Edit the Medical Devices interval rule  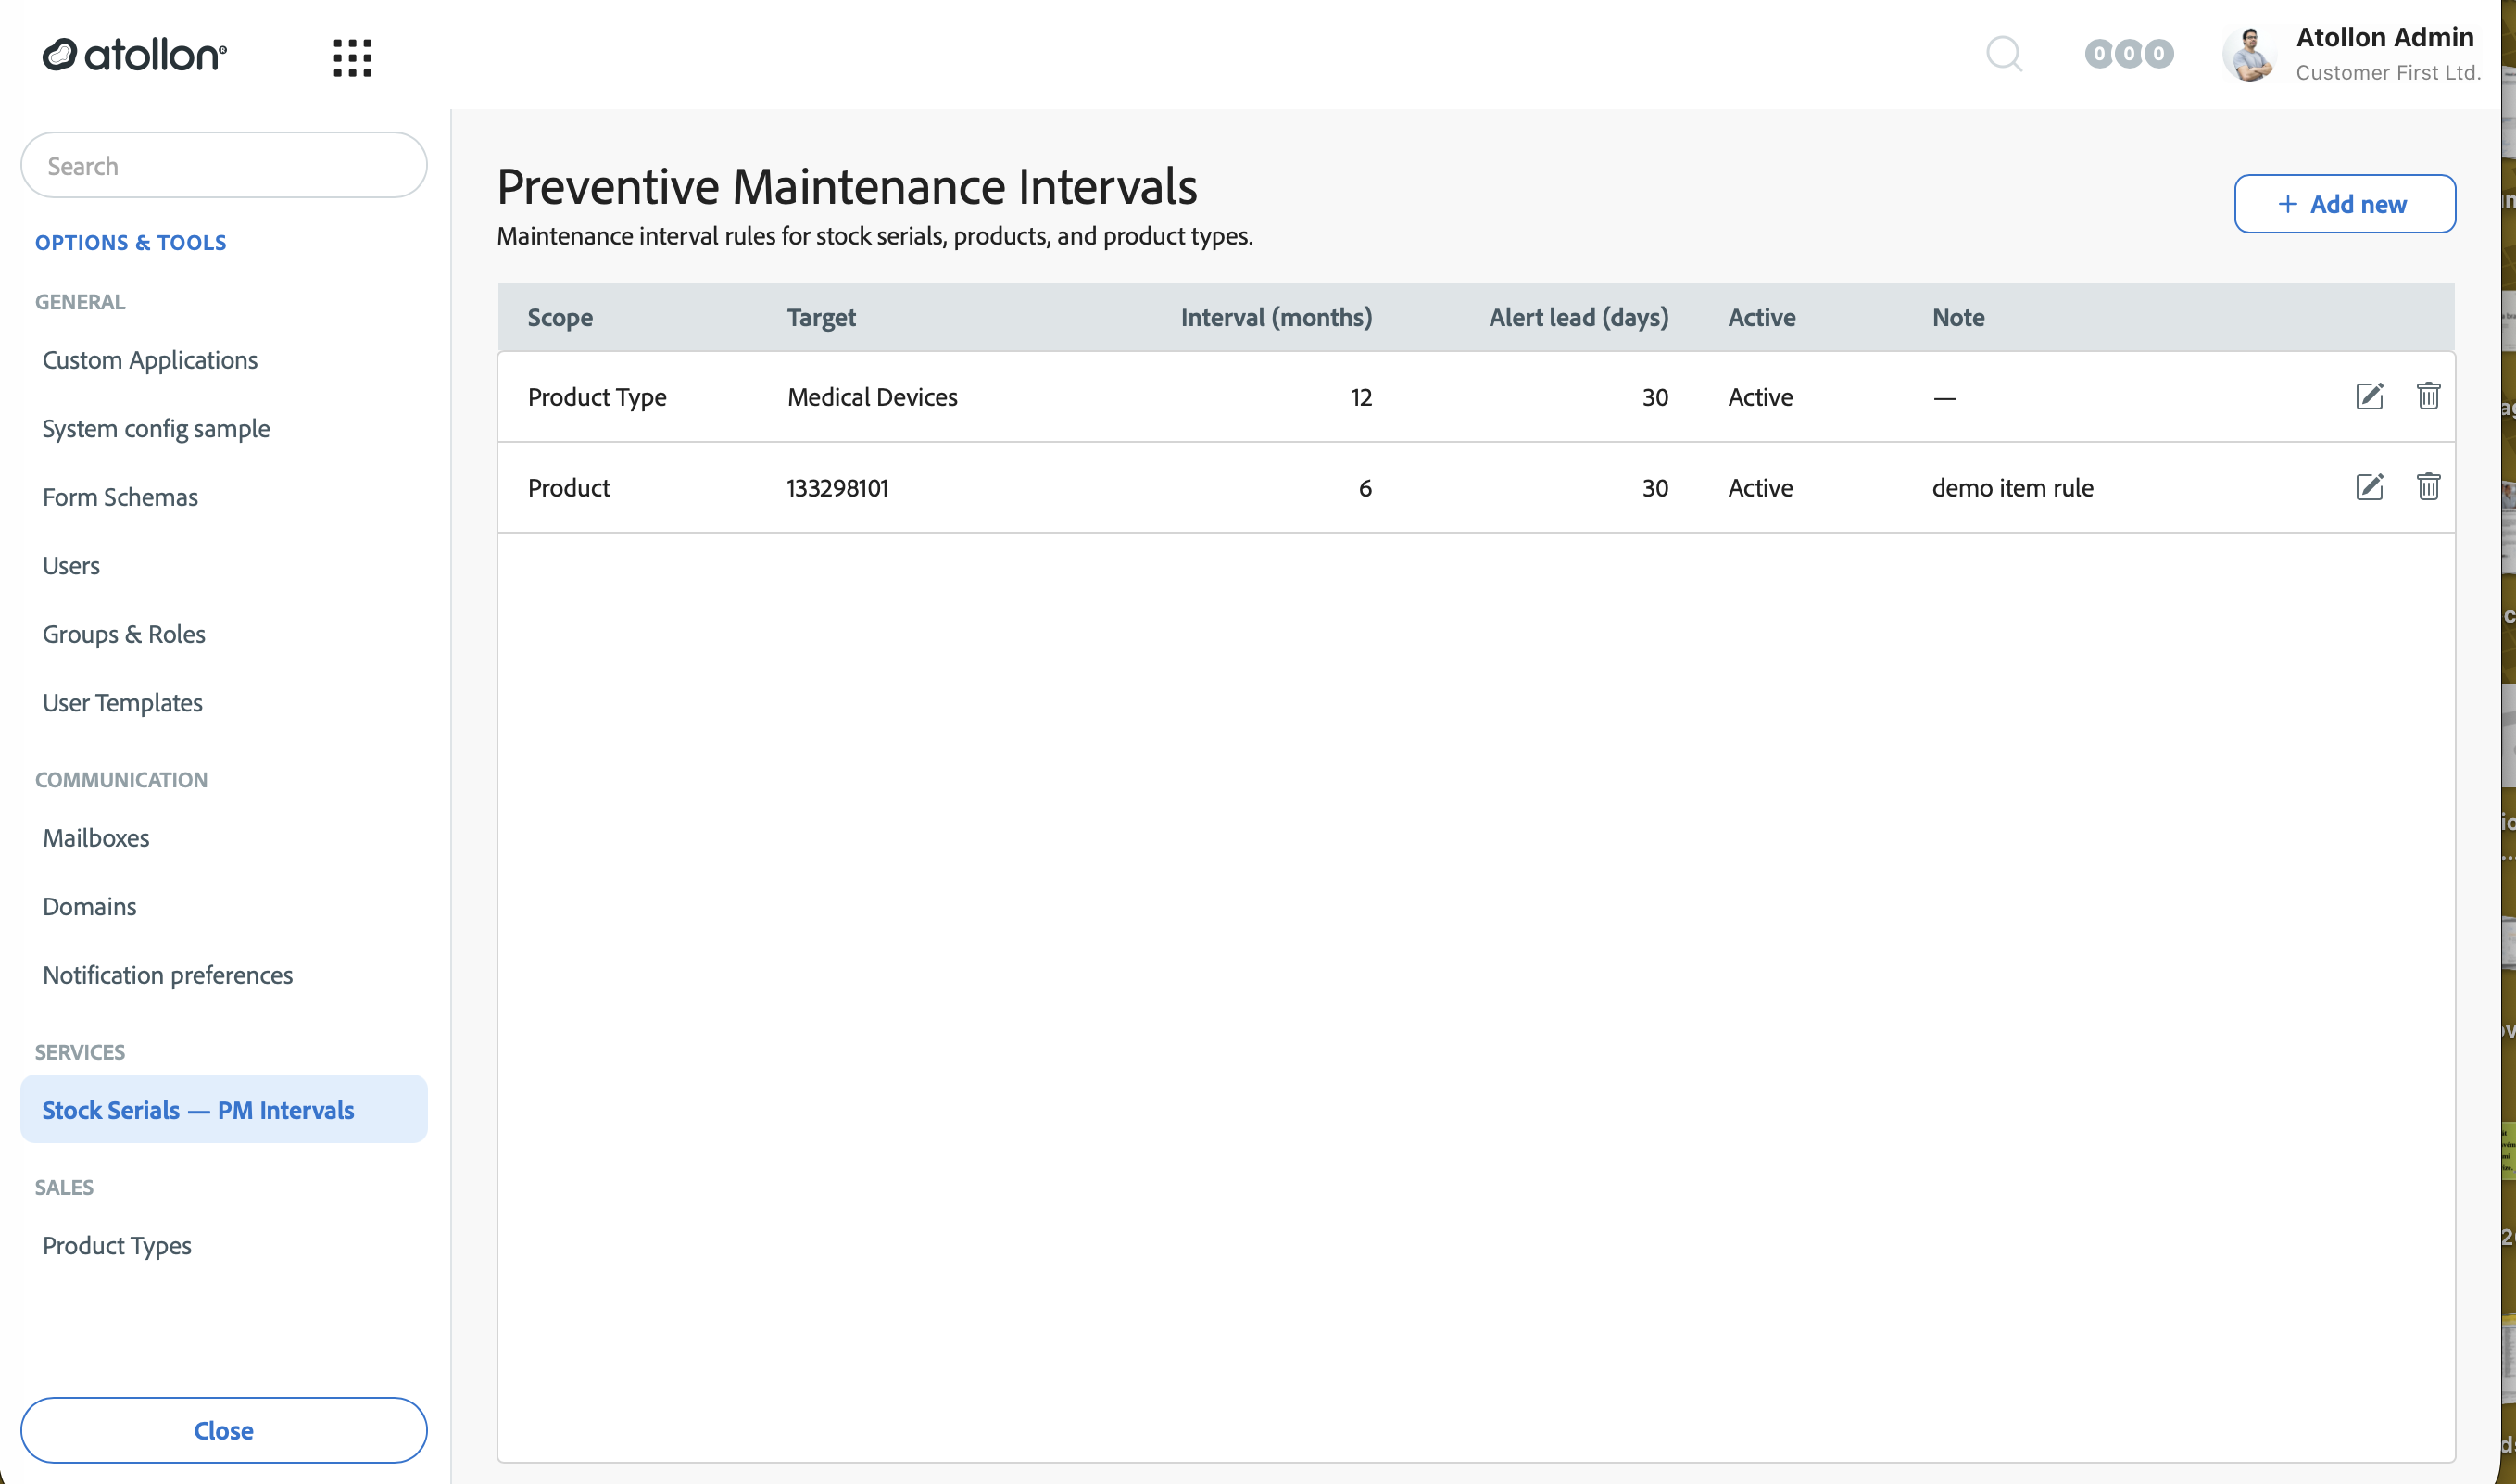[2370, 396]
